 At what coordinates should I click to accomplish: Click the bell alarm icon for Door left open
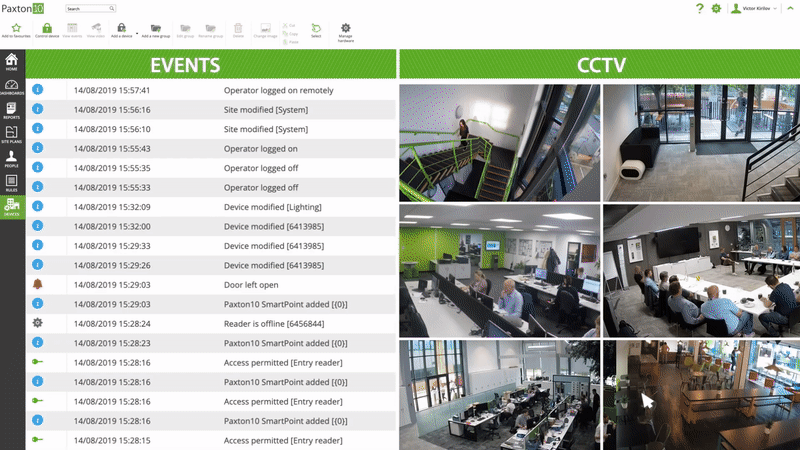pos(37,284)
